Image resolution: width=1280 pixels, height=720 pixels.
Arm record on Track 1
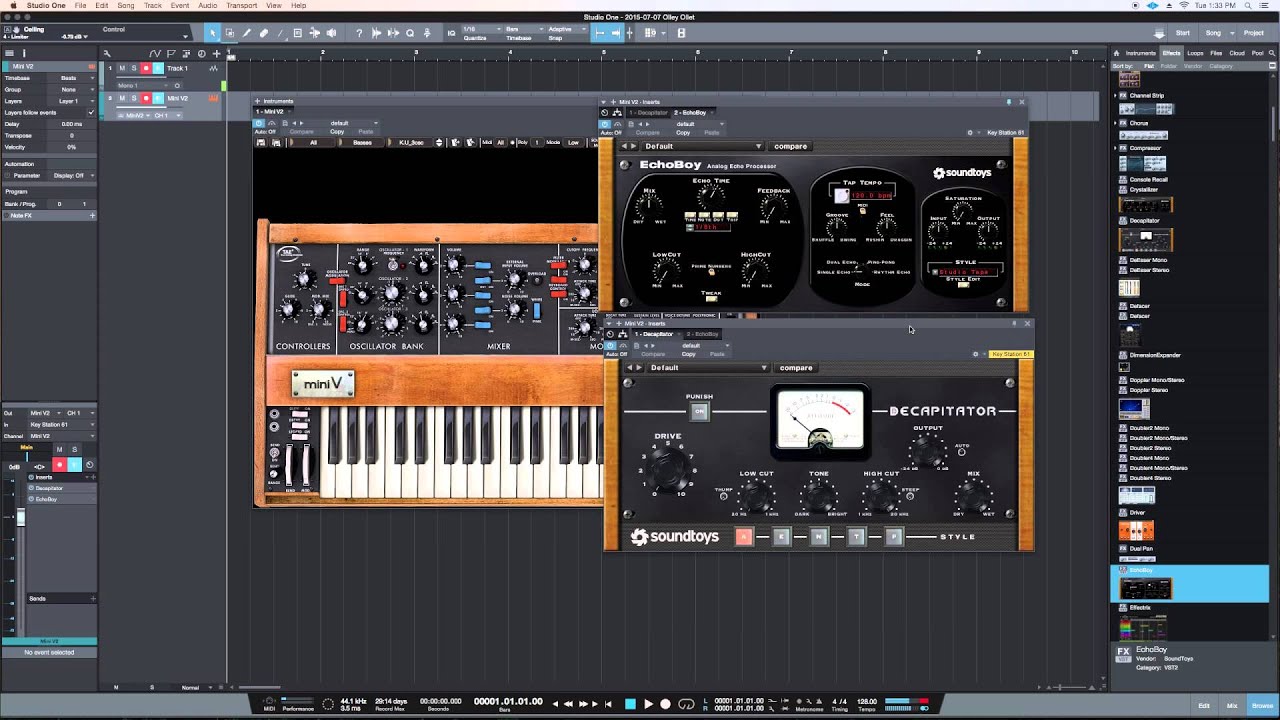tap(146, 68)
